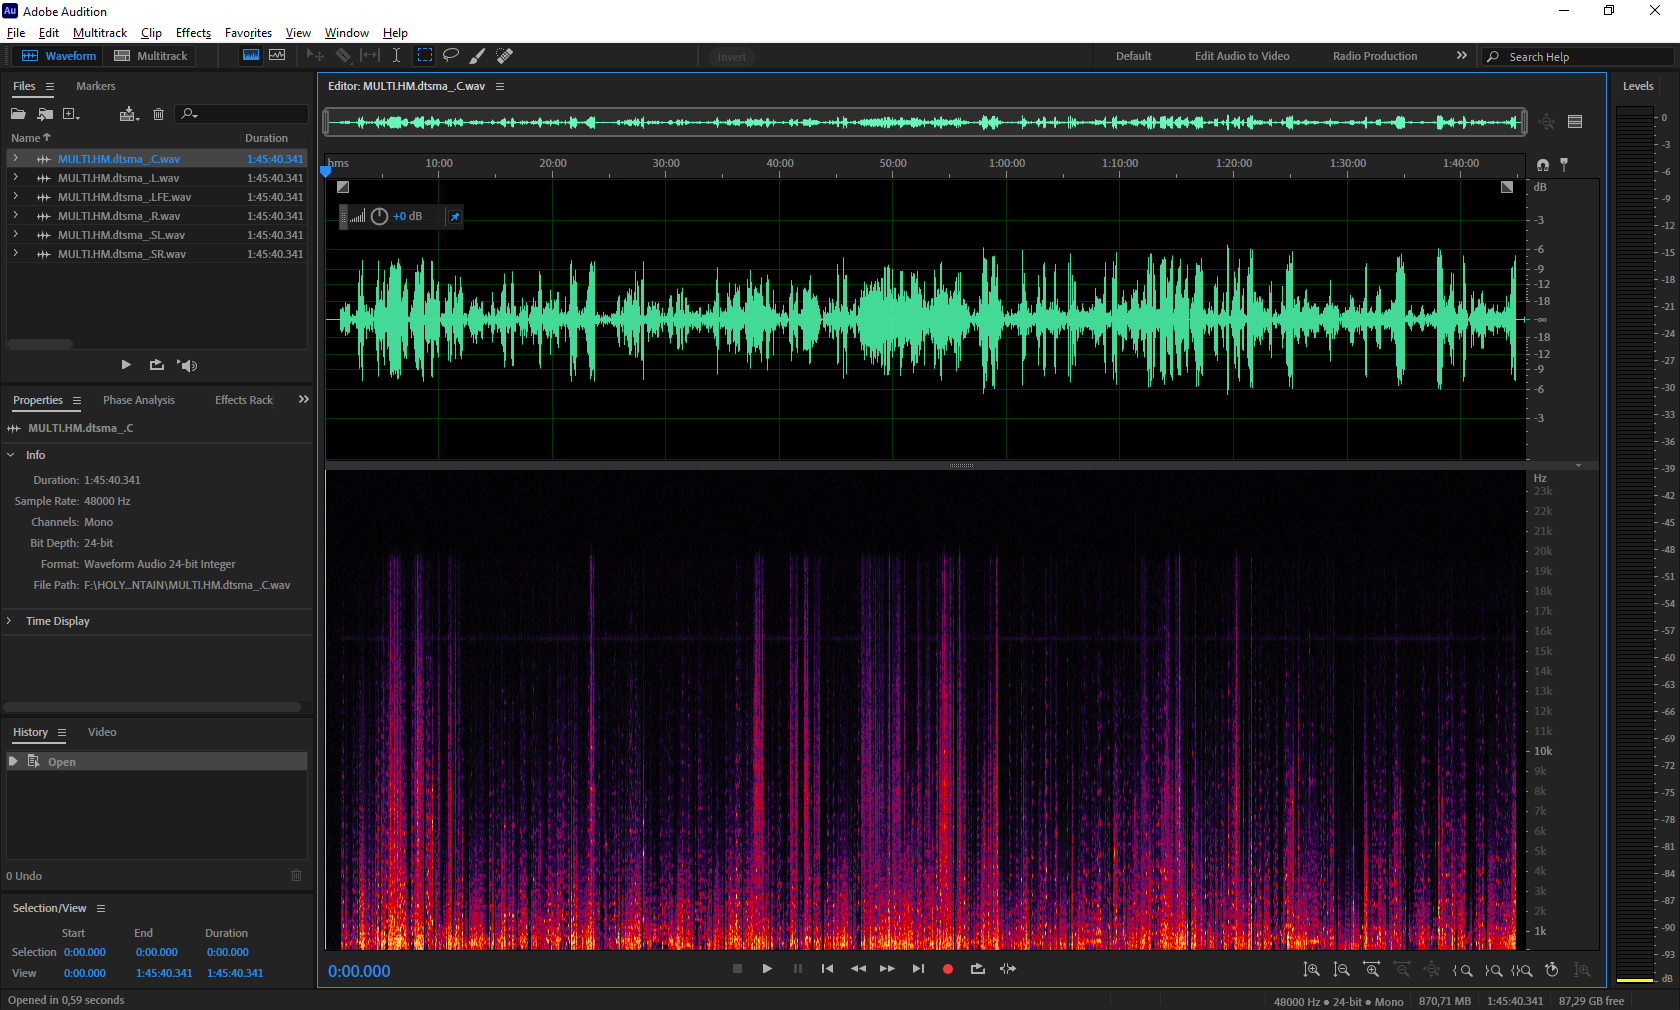Click the Open File folder icon
1680x1010 pixels.
18,114
